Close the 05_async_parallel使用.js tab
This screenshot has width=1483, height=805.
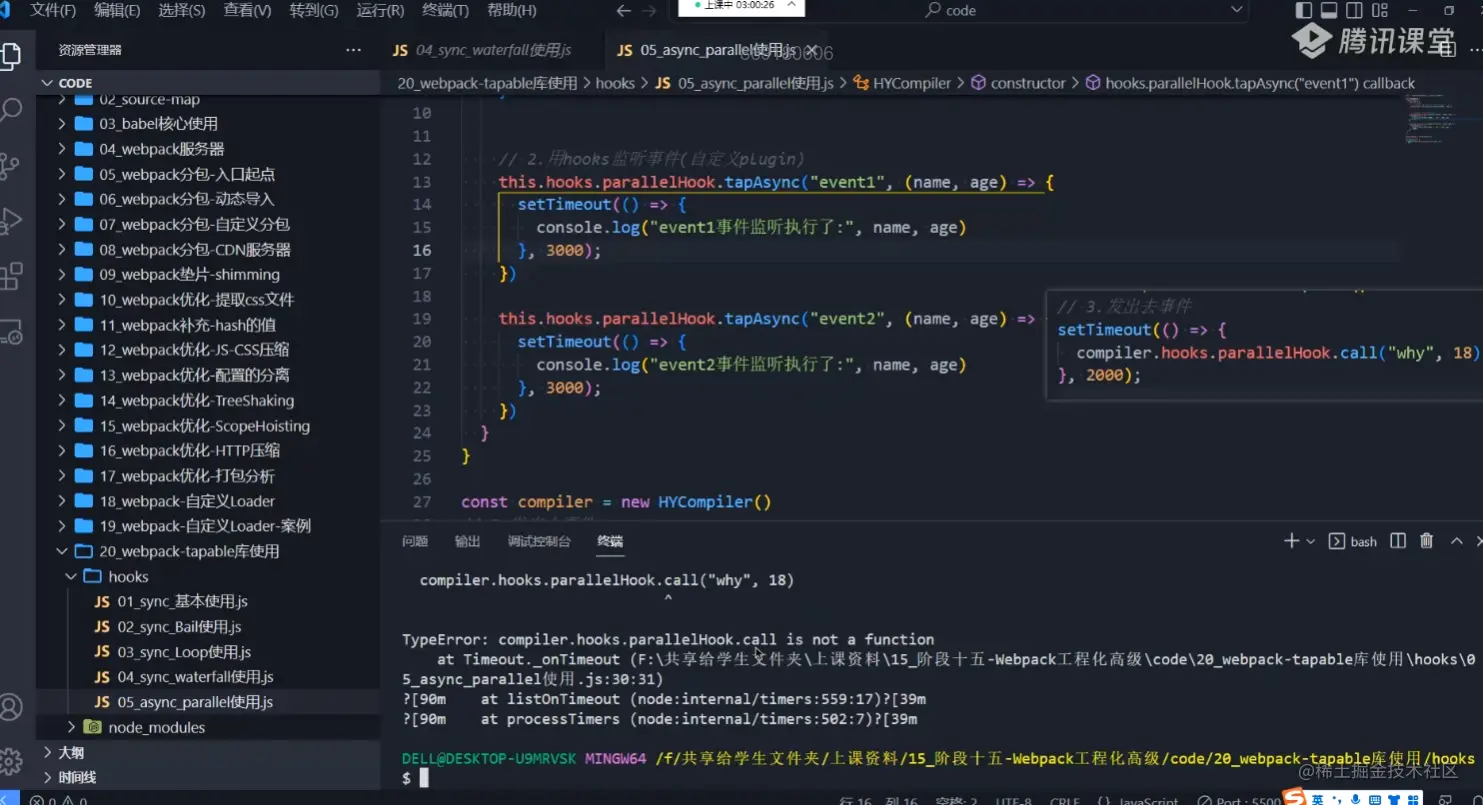812,50
